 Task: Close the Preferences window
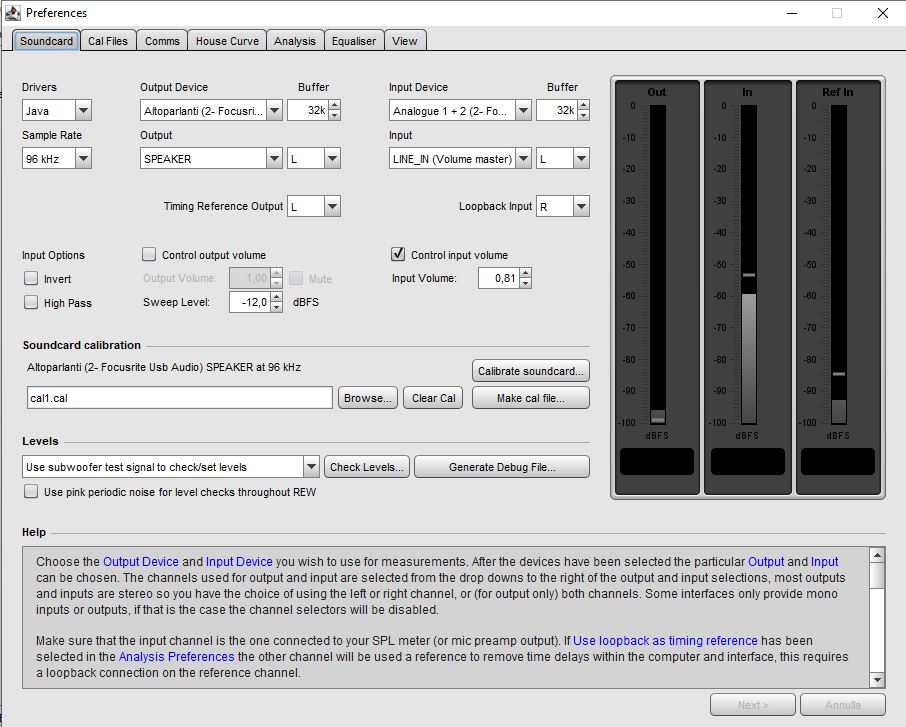point(883,13)
